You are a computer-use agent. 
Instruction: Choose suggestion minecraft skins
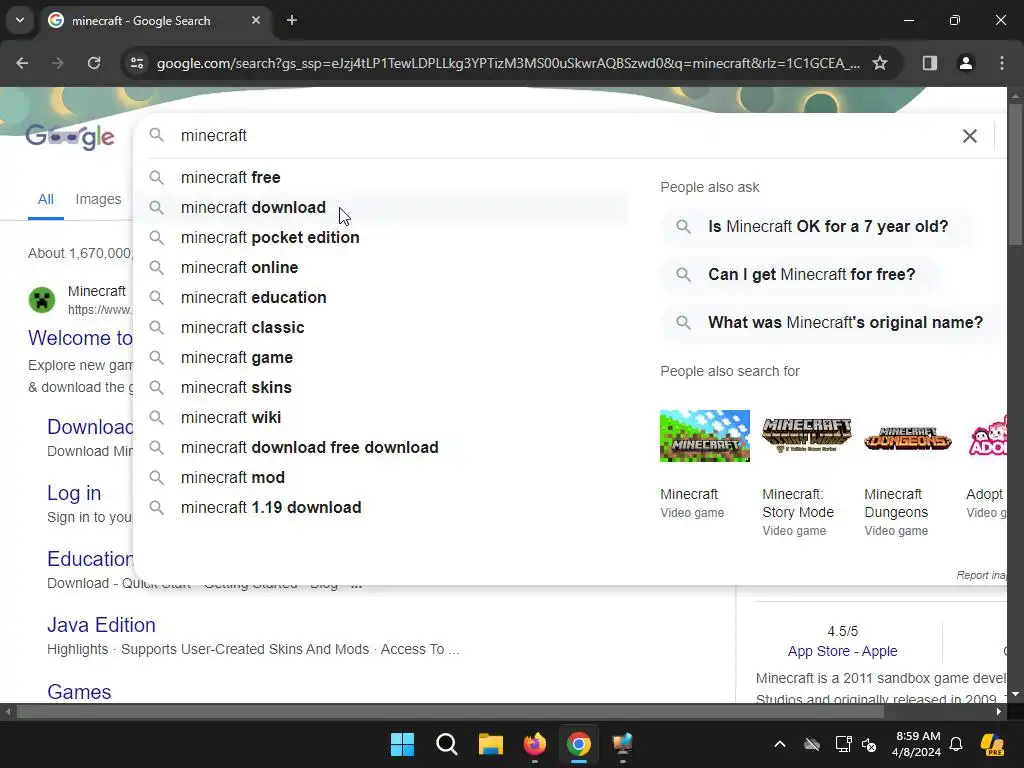(x=380, y=388)
